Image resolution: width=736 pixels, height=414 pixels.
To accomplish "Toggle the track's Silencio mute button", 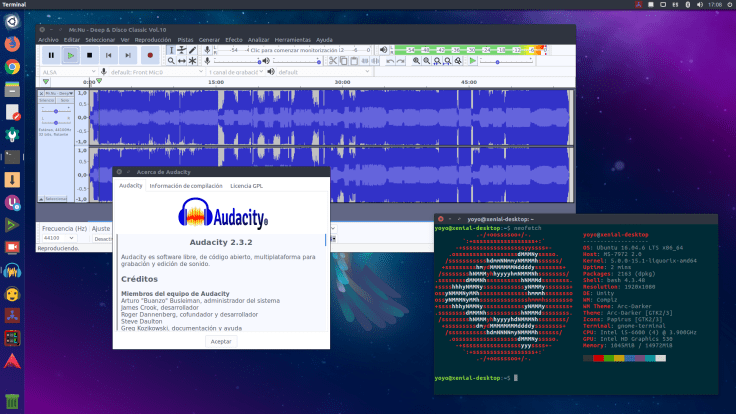I will (x=48, y=100).
